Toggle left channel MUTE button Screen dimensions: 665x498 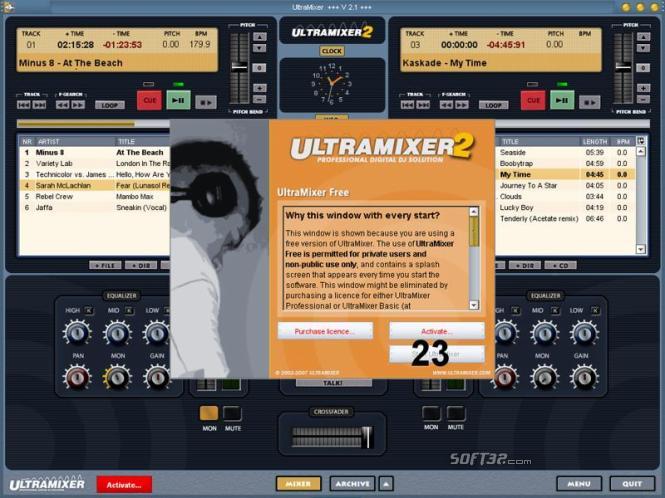pos(232,414)
